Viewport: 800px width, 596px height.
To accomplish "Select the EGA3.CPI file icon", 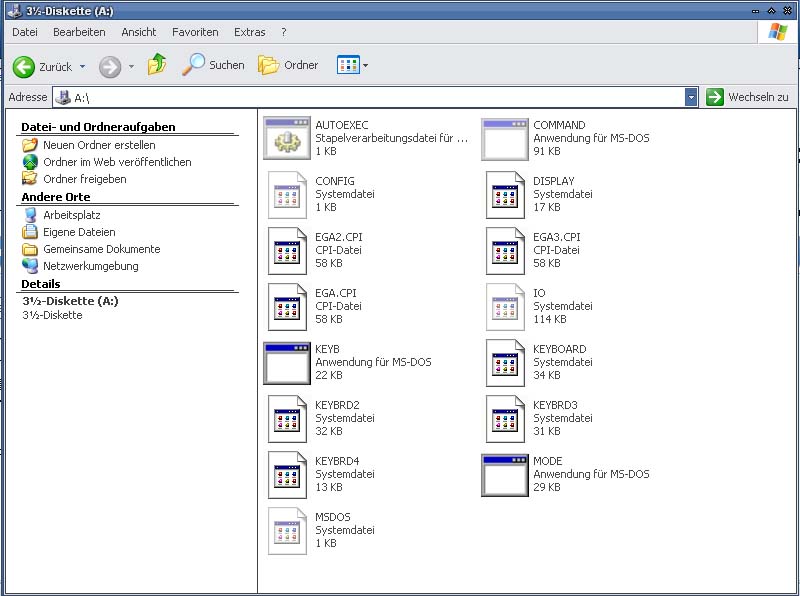I will [x=505, y=251].
